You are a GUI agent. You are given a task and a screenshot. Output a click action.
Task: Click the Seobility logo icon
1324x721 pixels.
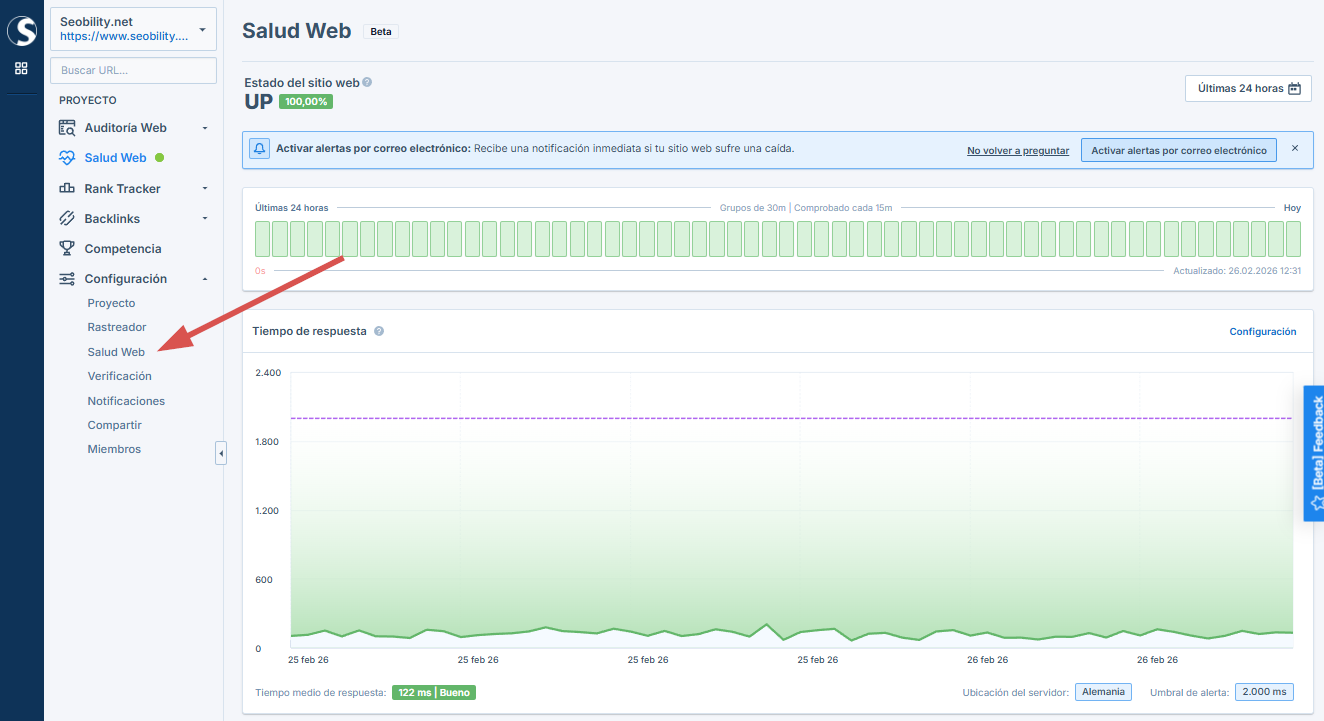pyautogui.click(x=21, y=31)
